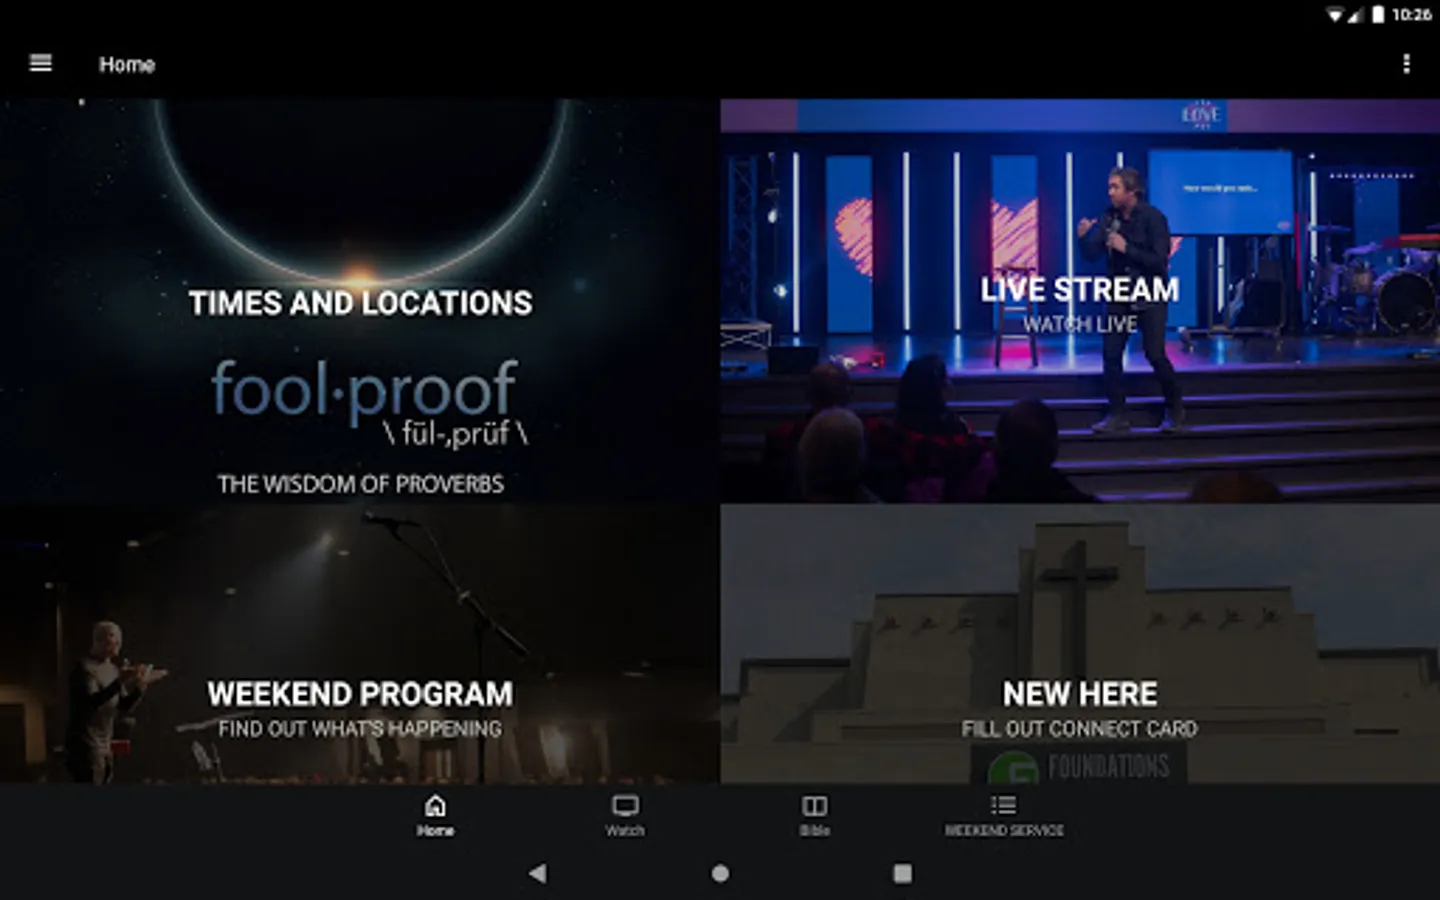Tap the Watch screen icon
Screen dimensions: 1440x900
[625, 805]
